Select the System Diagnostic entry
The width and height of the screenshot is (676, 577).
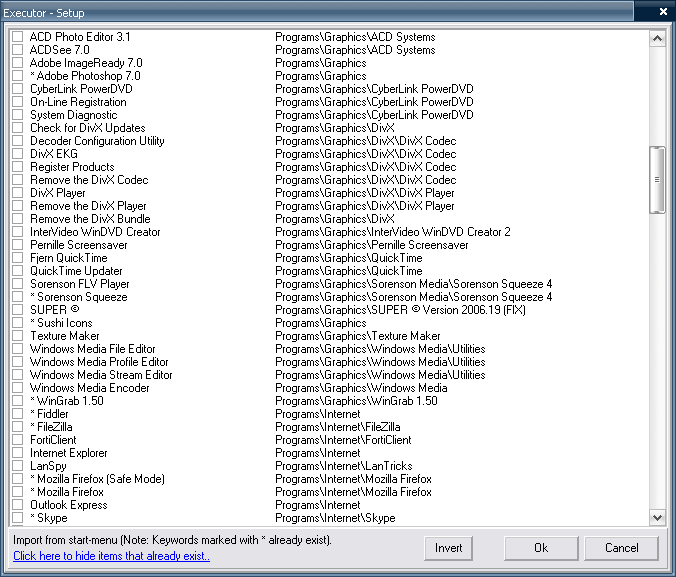click(73, 115)
